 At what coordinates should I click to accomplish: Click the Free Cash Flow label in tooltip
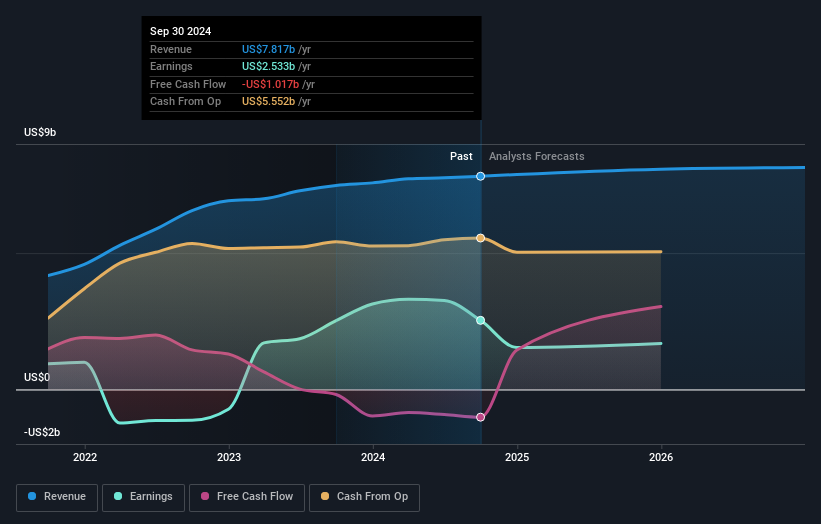[188, 84]
